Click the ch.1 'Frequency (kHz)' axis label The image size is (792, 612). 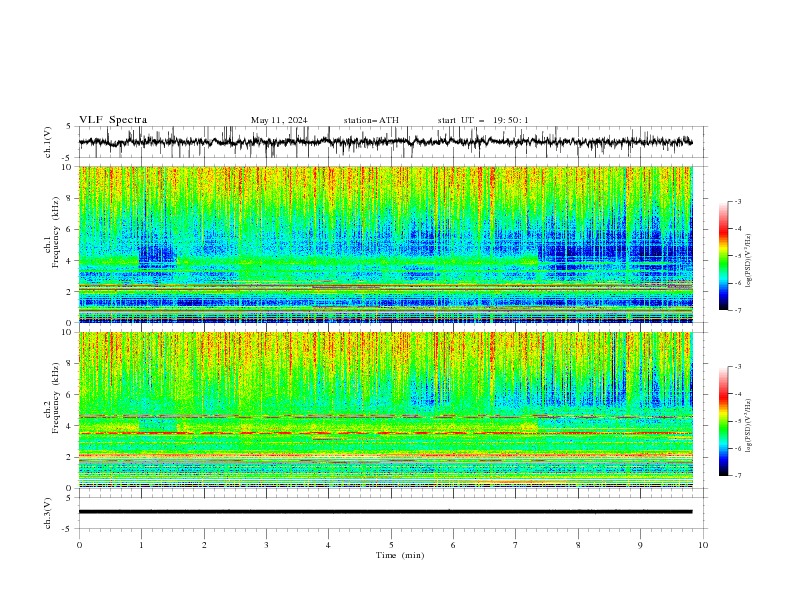coord(55,232)
